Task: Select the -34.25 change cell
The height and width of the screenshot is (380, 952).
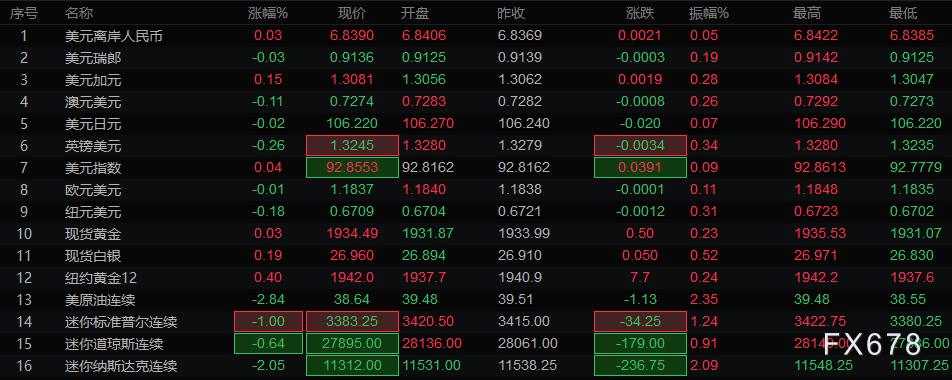Action: 640,322
